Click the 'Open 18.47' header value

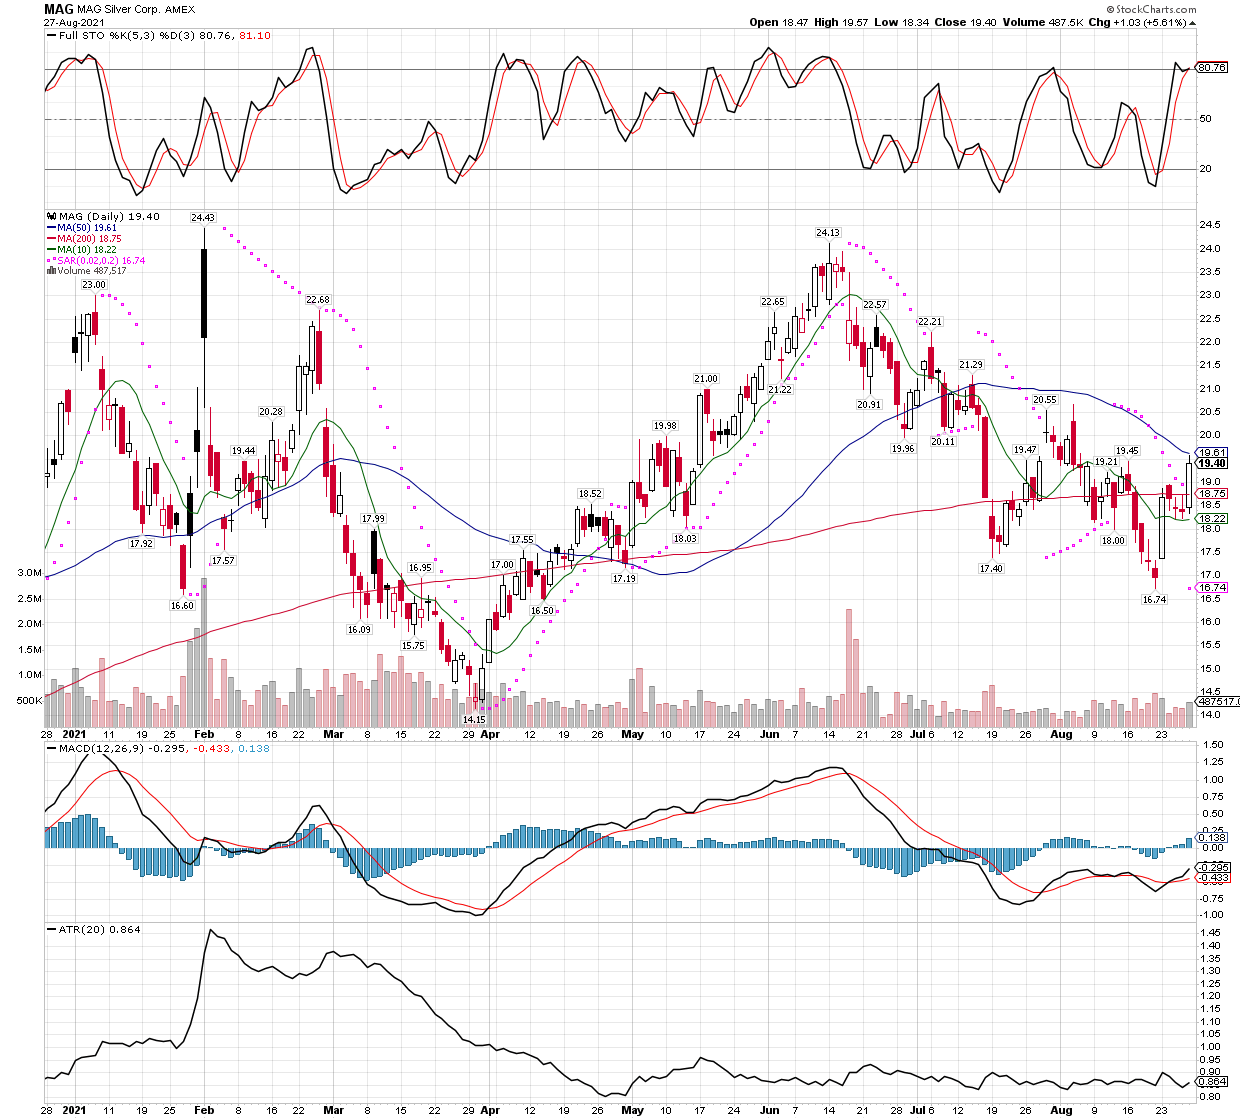tap(779, 22)
